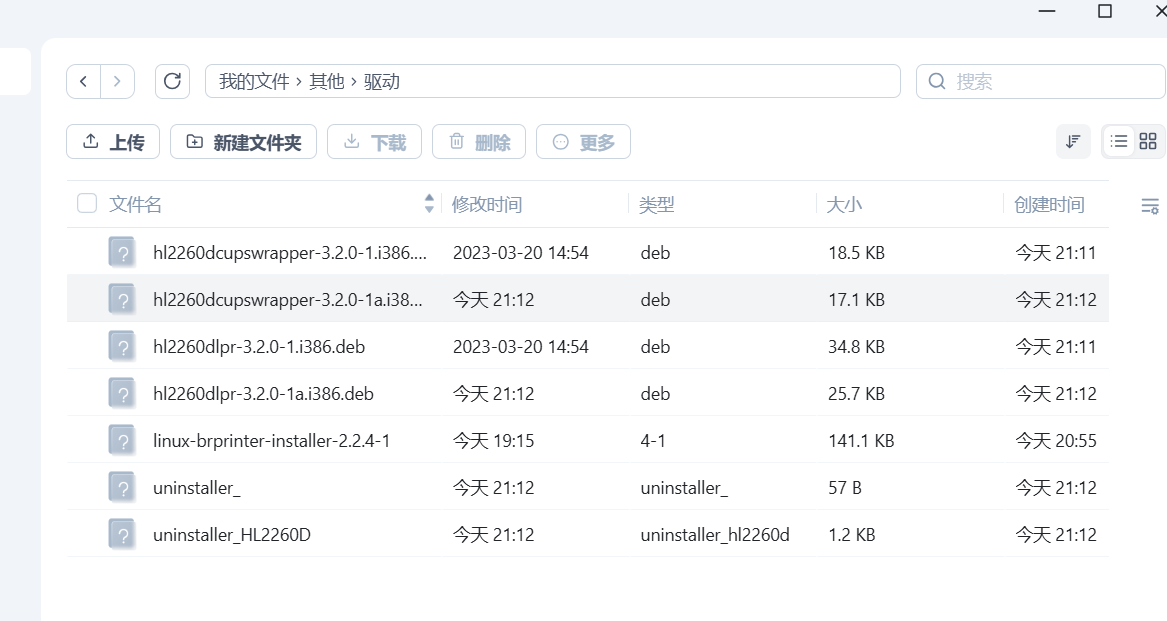Sort by the 创建时间 column header
Viewport: 1167px width, 621px height.
1049,205
